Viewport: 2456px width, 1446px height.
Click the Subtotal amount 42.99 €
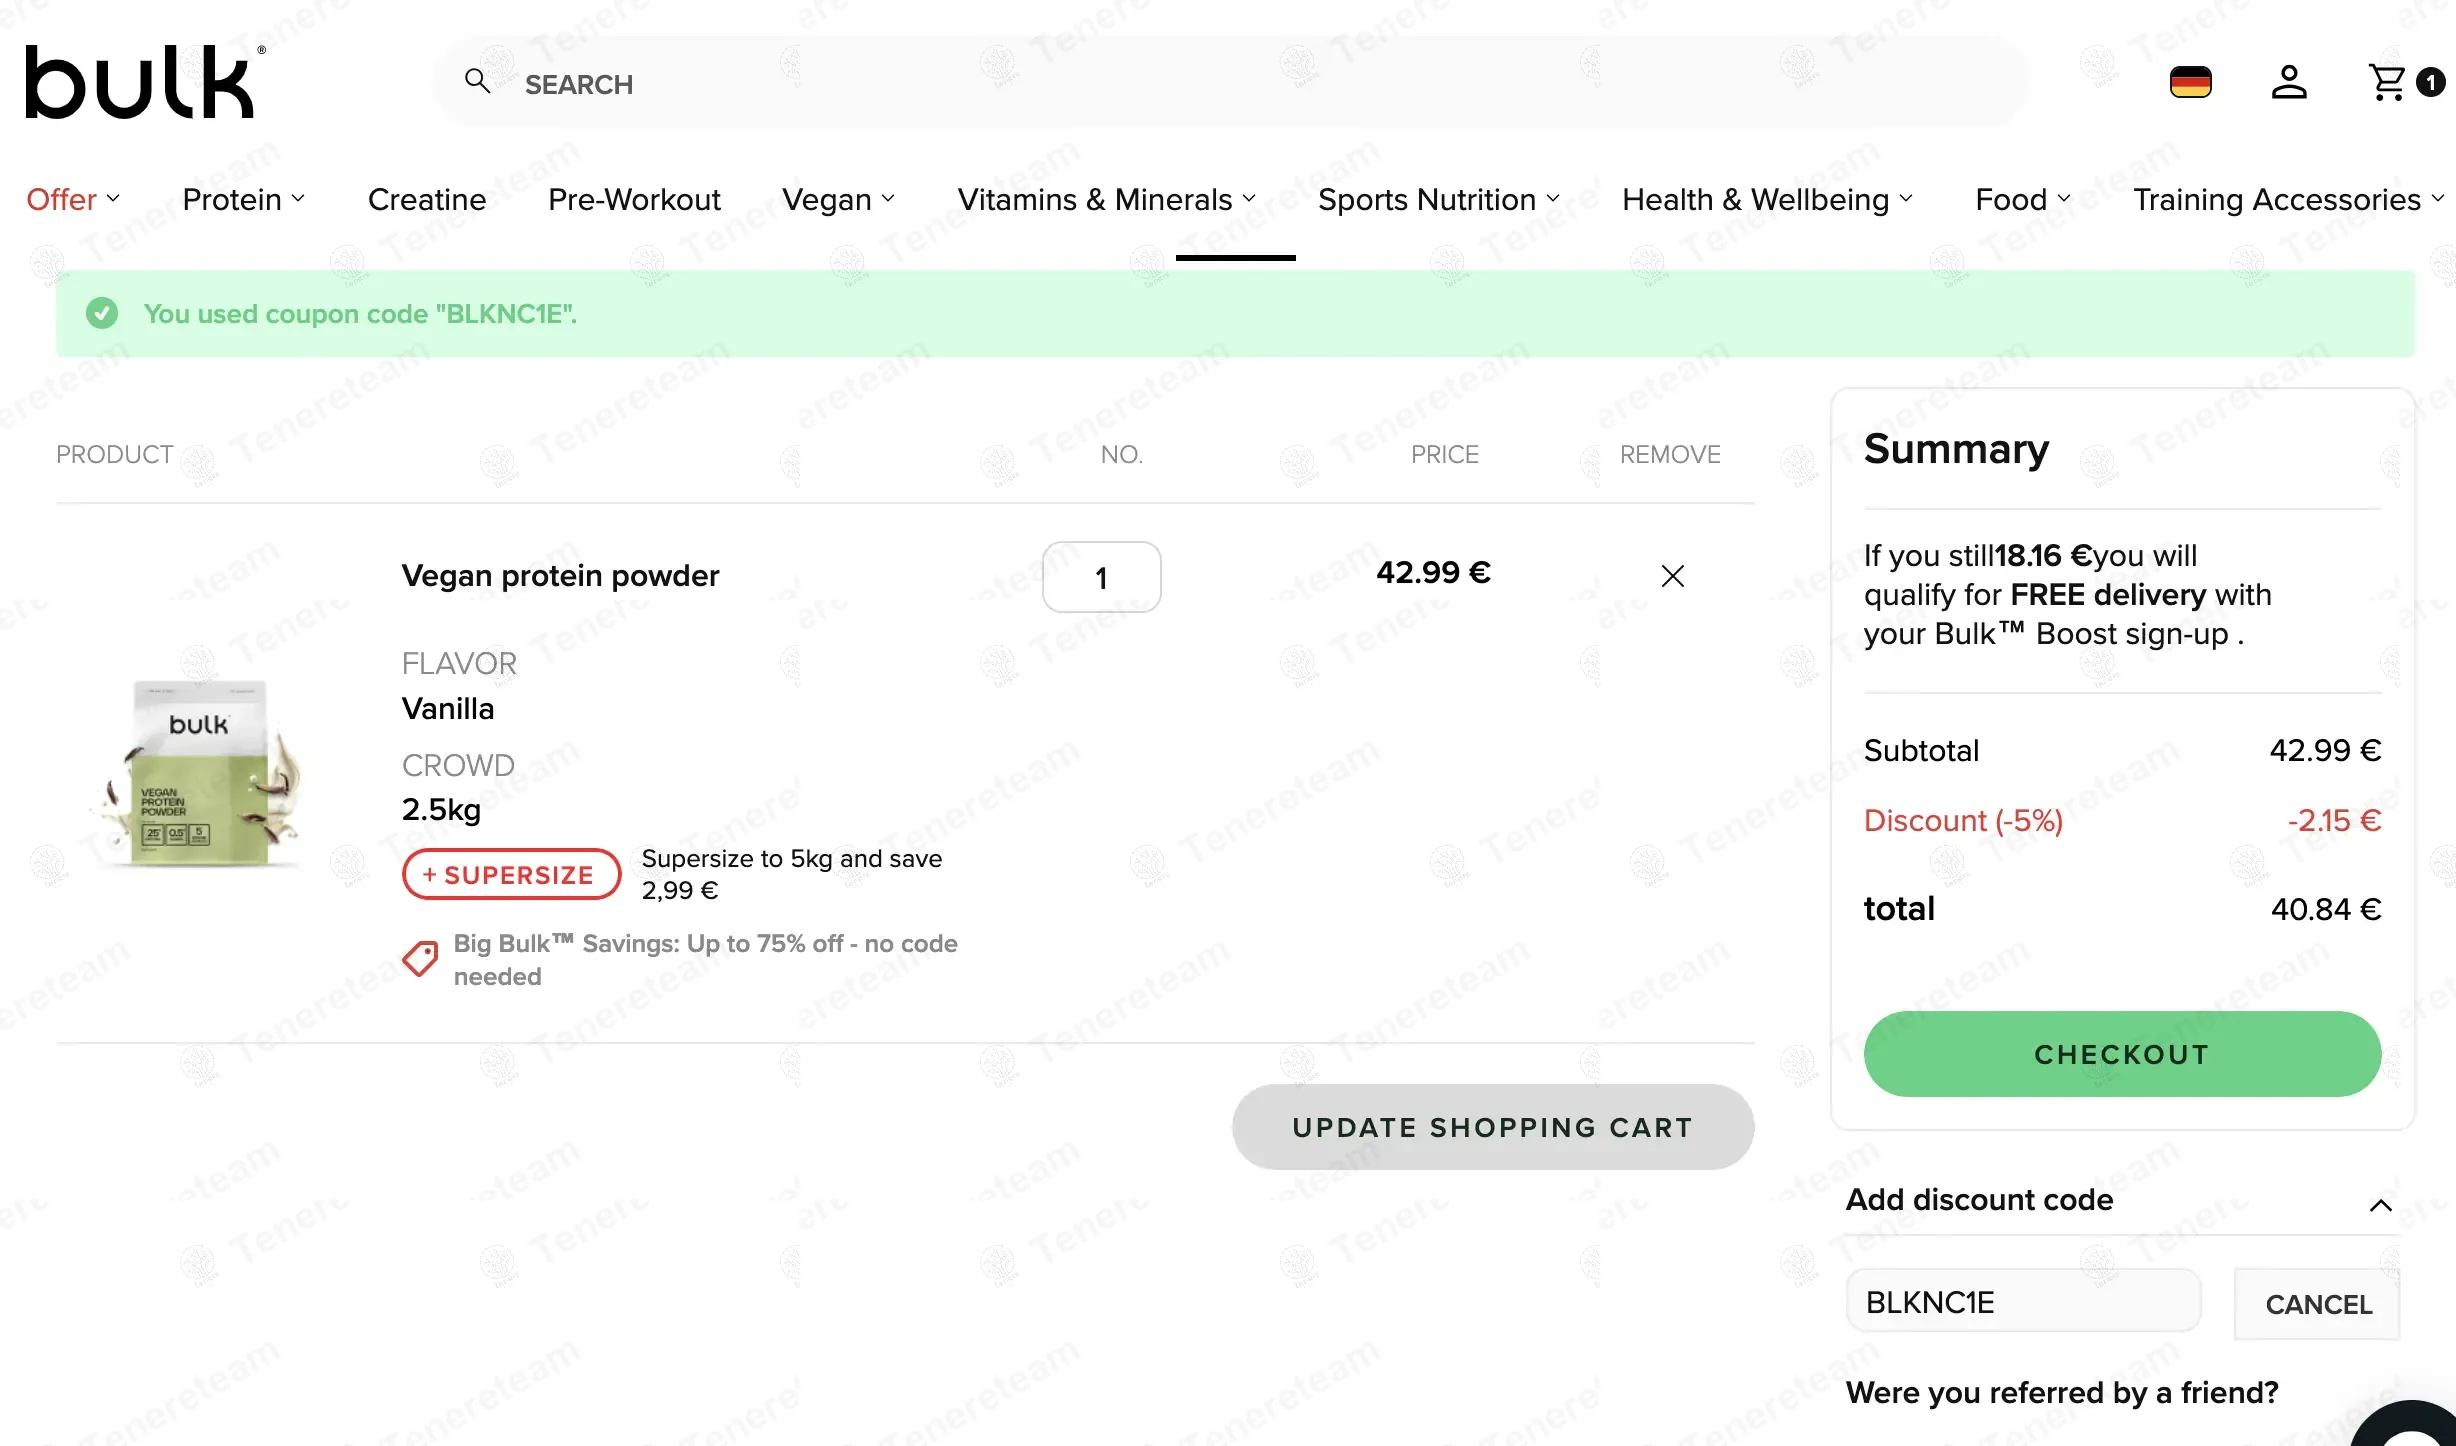tap(2325, 750)
